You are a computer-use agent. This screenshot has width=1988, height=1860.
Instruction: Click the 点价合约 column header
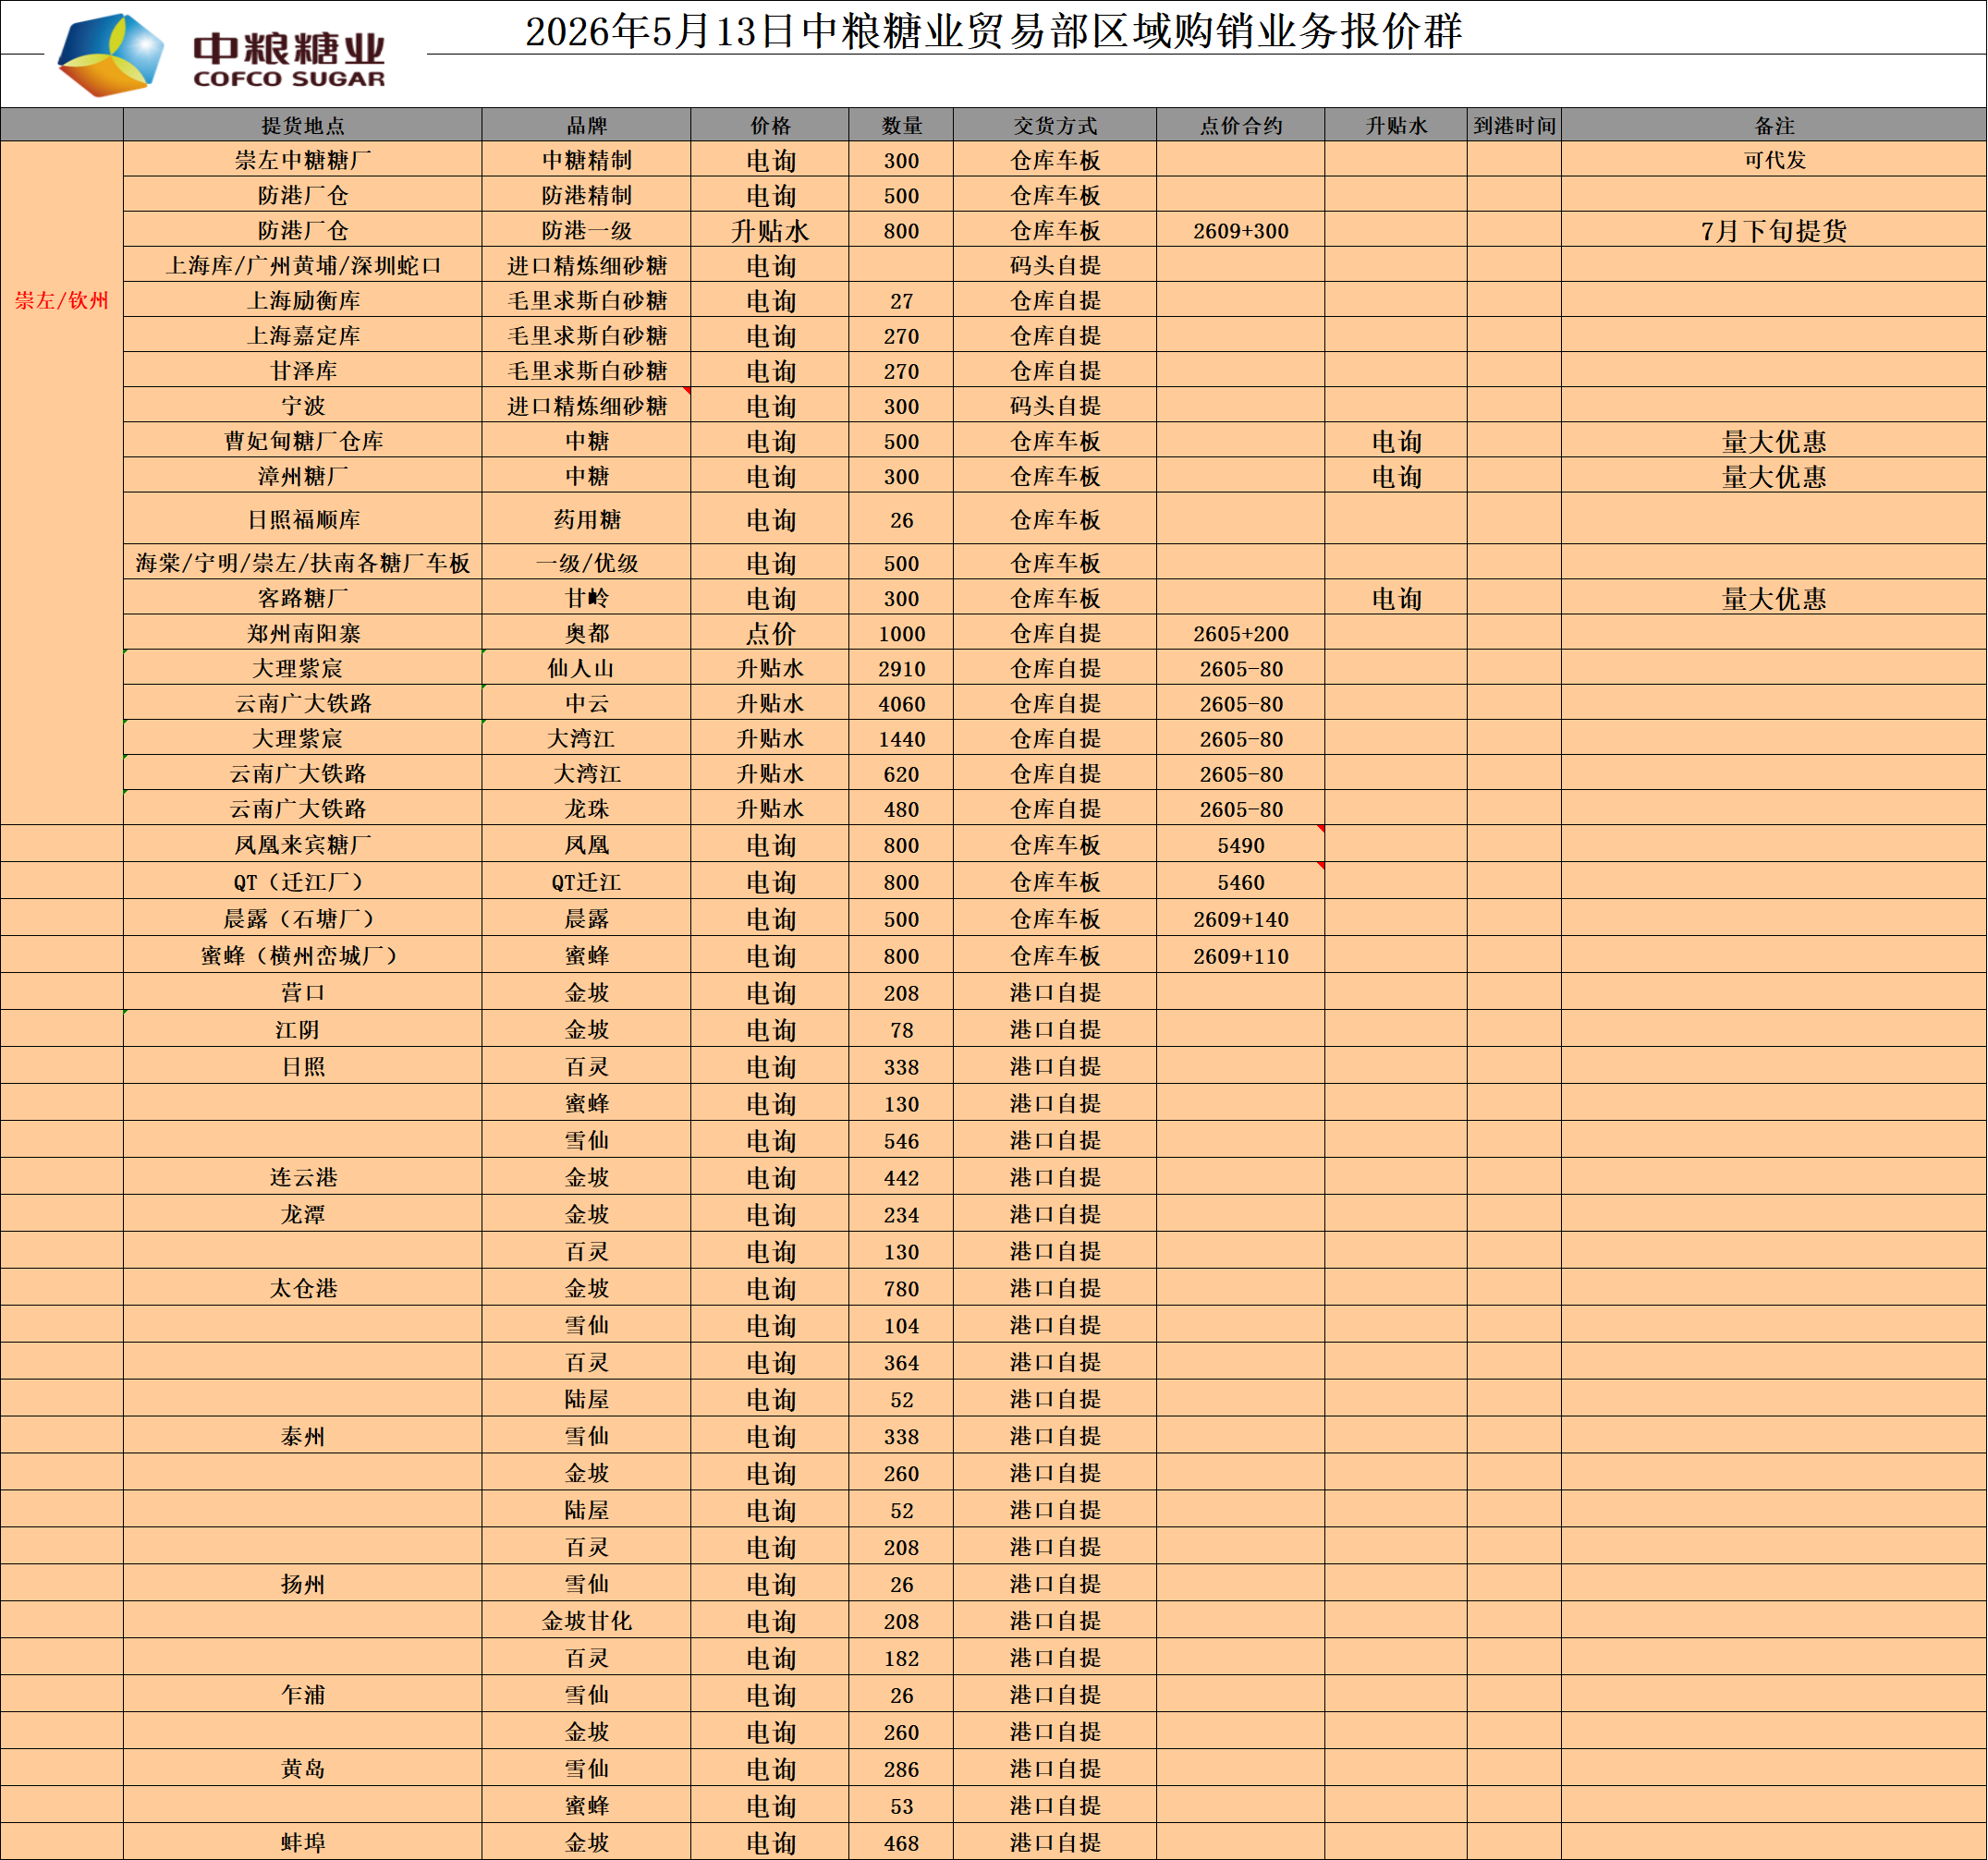tap(1241, 125)
